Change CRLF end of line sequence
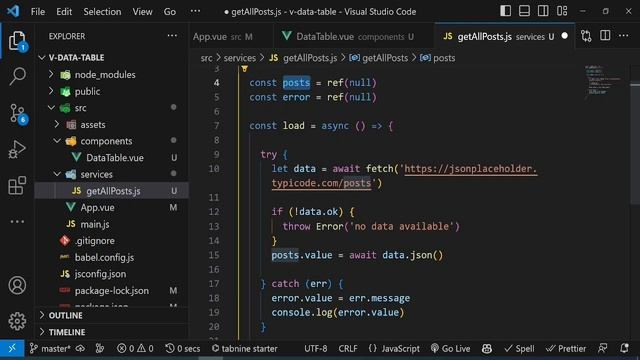The image size is (640, 360). tap(348, 349)
